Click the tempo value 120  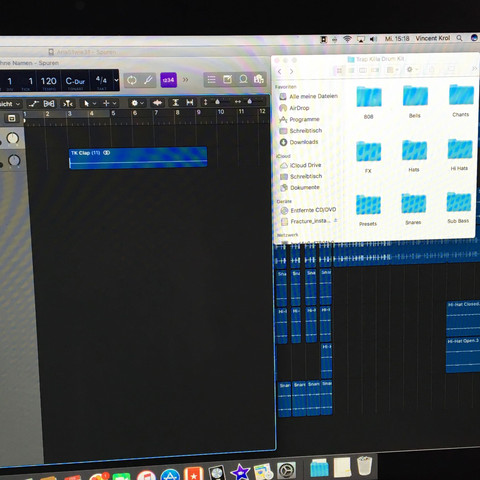[48, 81]
